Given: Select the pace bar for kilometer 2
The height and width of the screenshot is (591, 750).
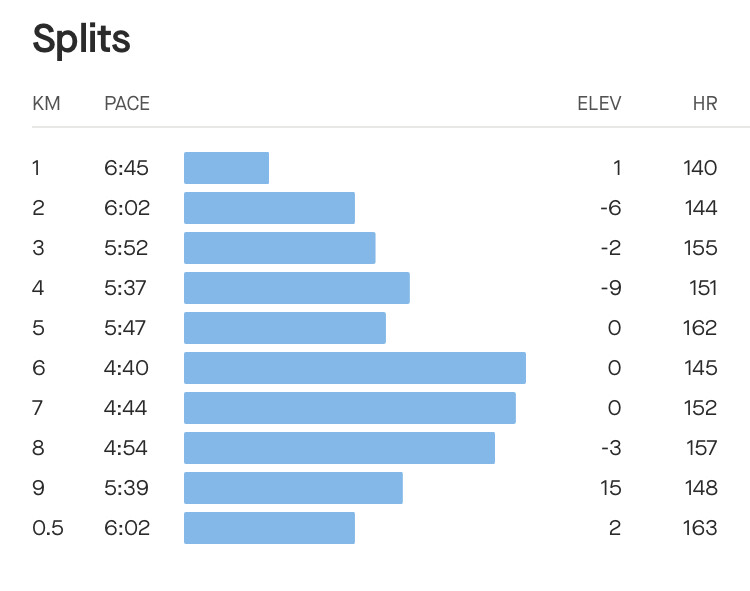Looking at the screenshot, I should coord(269,208).
